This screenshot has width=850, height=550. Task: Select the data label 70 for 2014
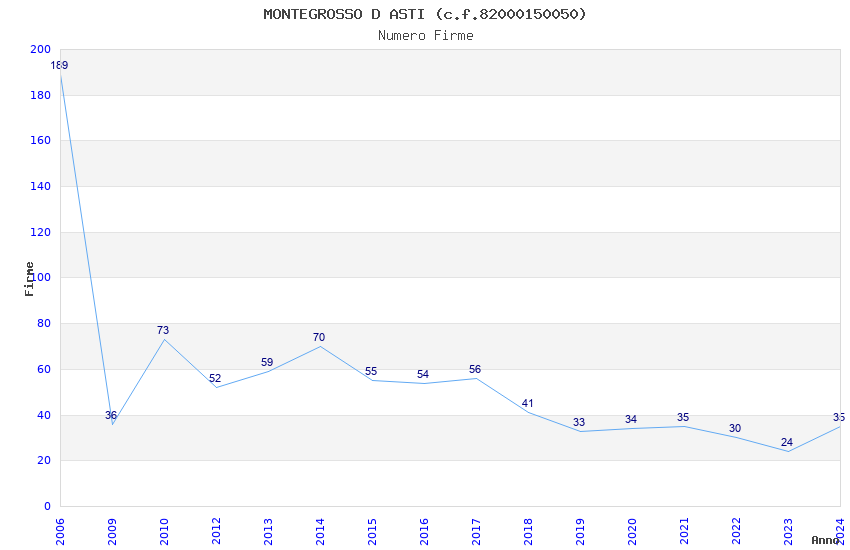pos(319,337)
